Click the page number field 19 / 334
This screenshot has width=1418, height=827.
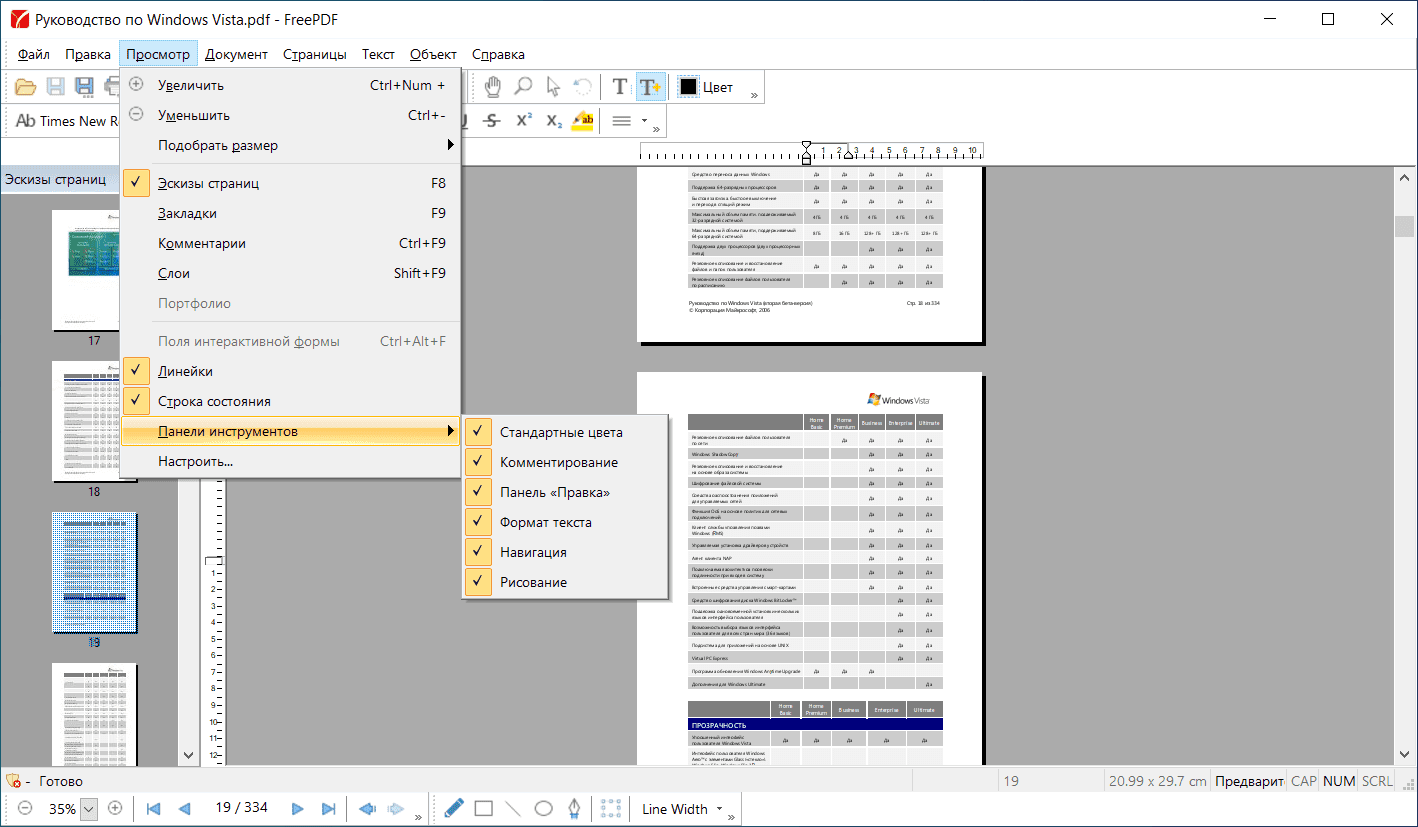coord(242,808)
